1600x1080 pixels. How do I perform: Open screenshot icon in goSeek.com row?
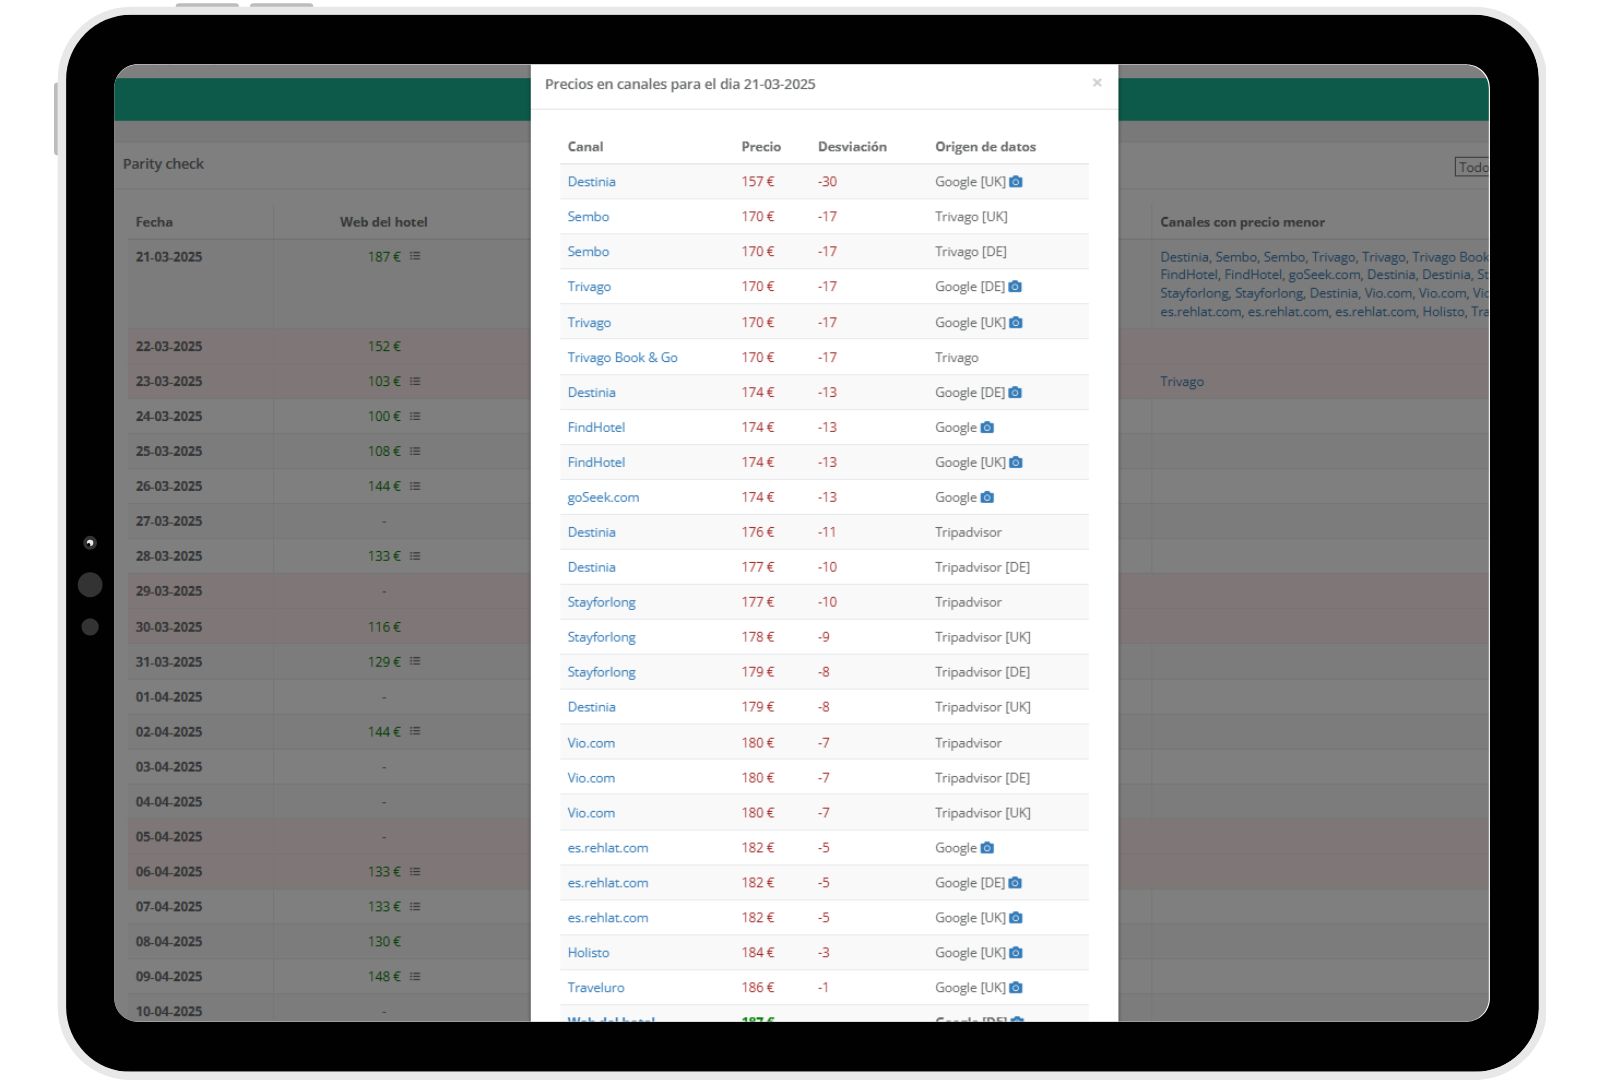(987, 498)
